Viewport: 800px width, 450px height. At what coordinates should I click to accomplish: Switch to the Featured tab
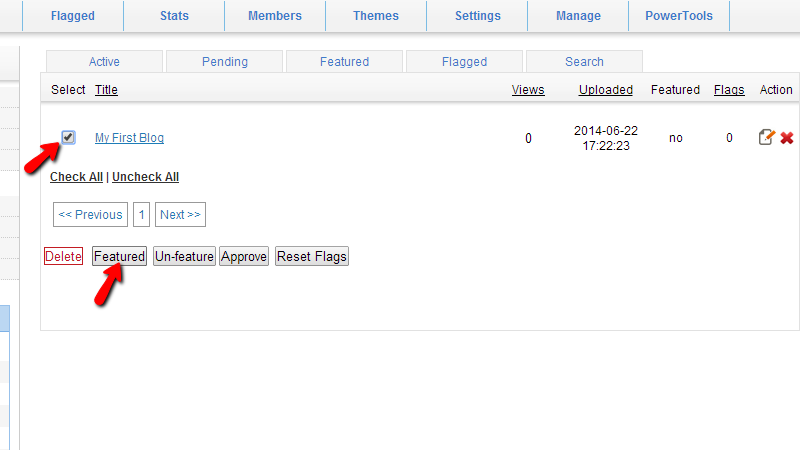[344, 62]
